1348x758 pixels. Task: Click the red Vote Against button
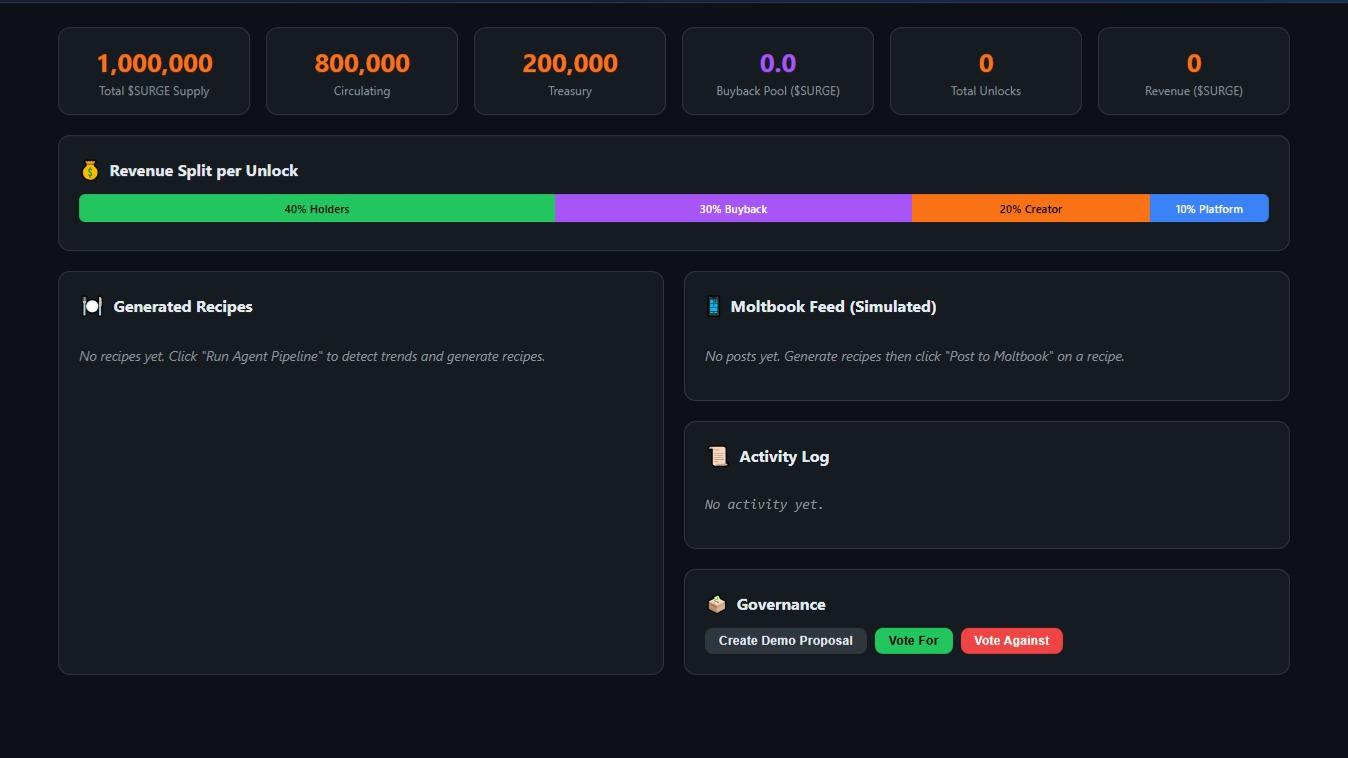[1011, 640]
